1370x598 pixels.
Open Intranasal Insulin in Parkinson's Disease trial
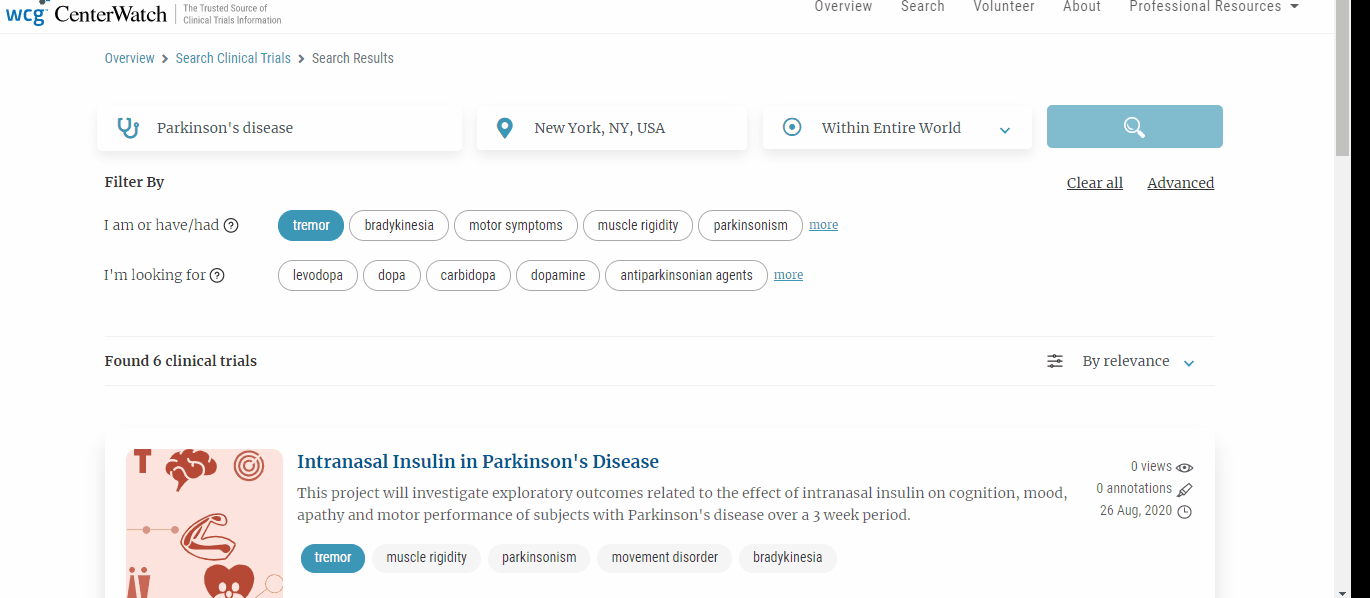click(478, 461)
